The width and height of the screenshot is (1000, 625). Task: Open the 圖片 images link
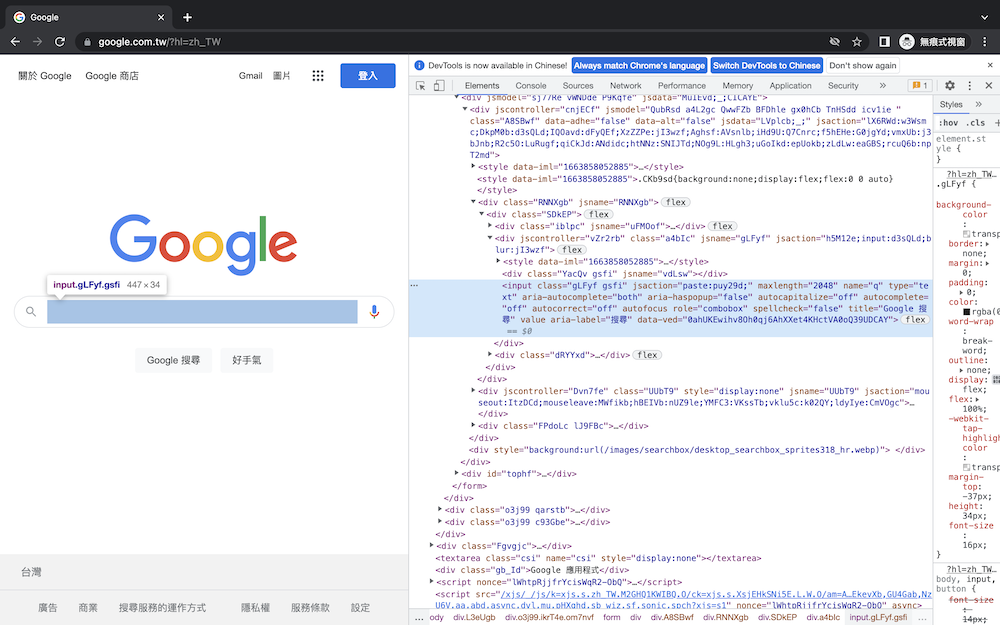[281, 76]
